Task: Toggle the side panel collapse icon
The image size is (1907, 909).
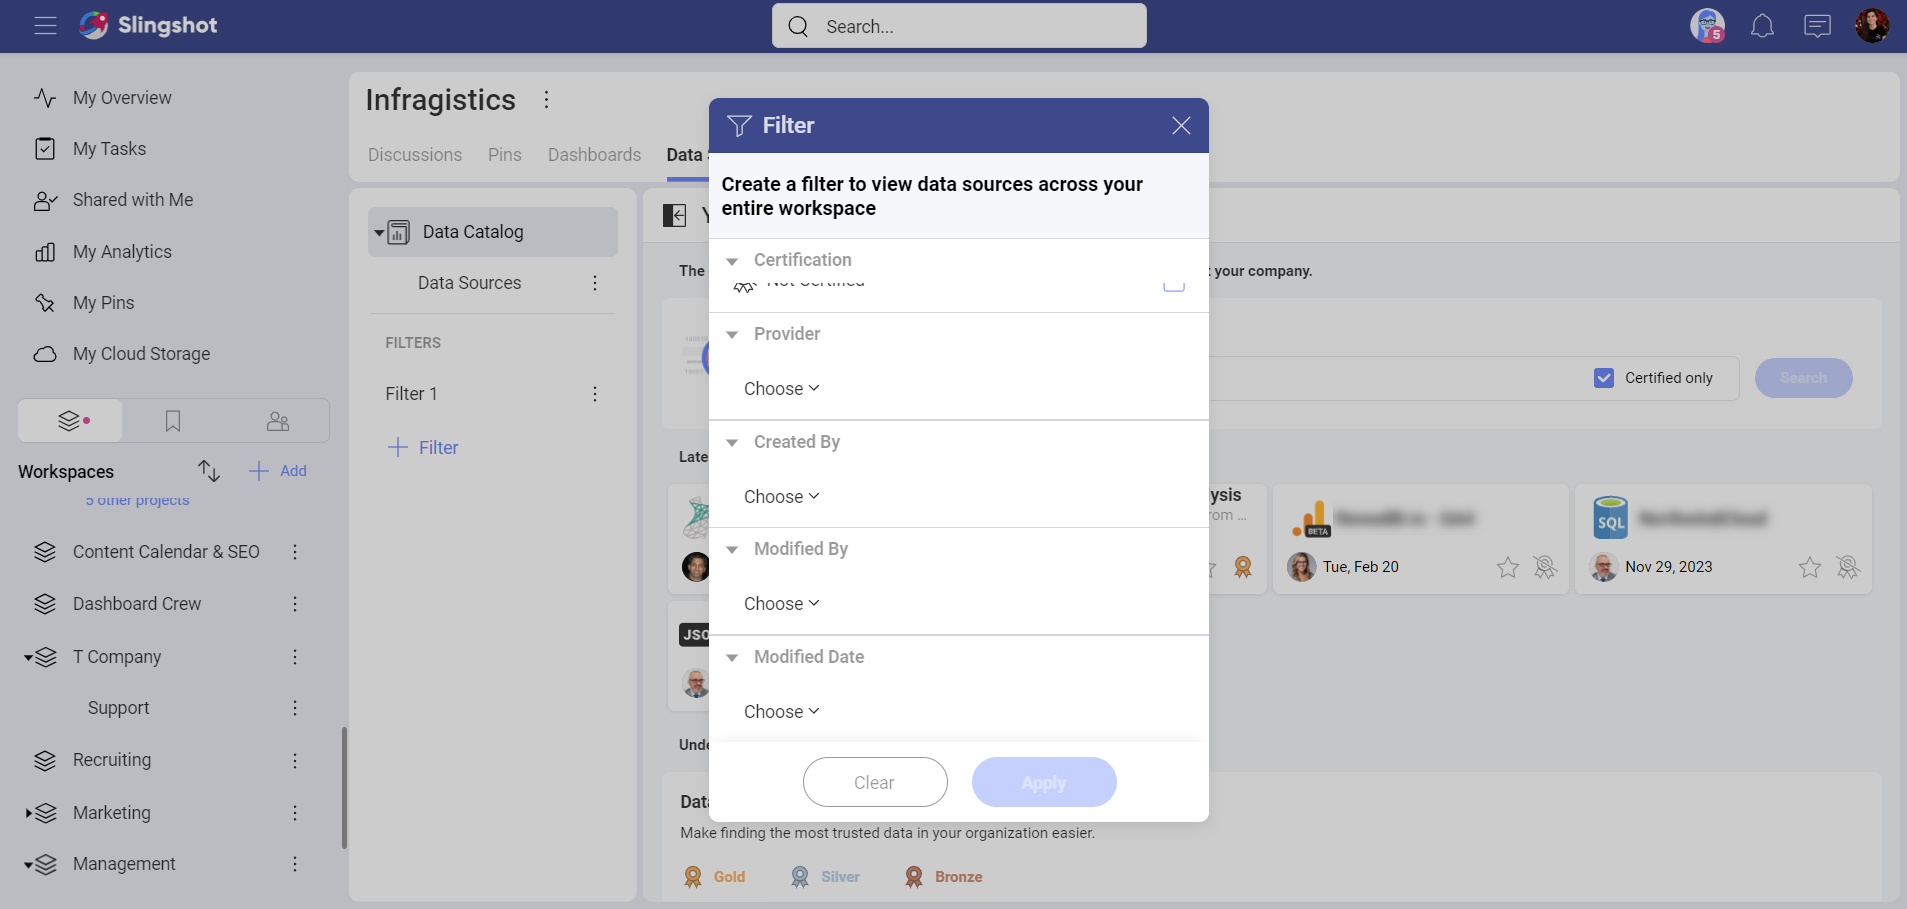Action: pyautogui.click(x=675, y=215)
